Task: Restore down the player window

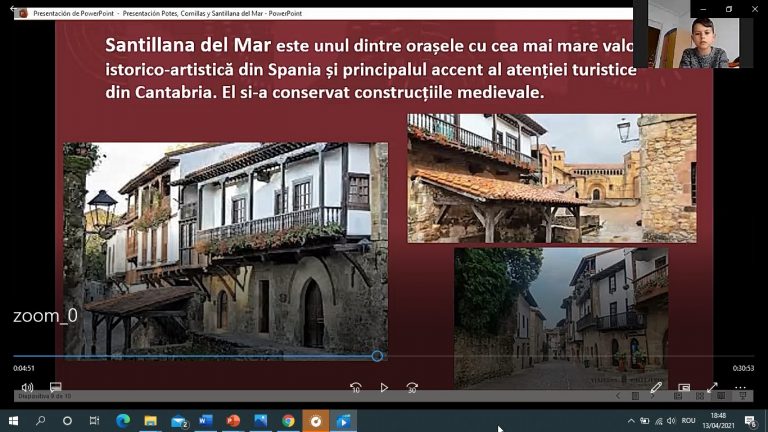Action: (729, 9)
